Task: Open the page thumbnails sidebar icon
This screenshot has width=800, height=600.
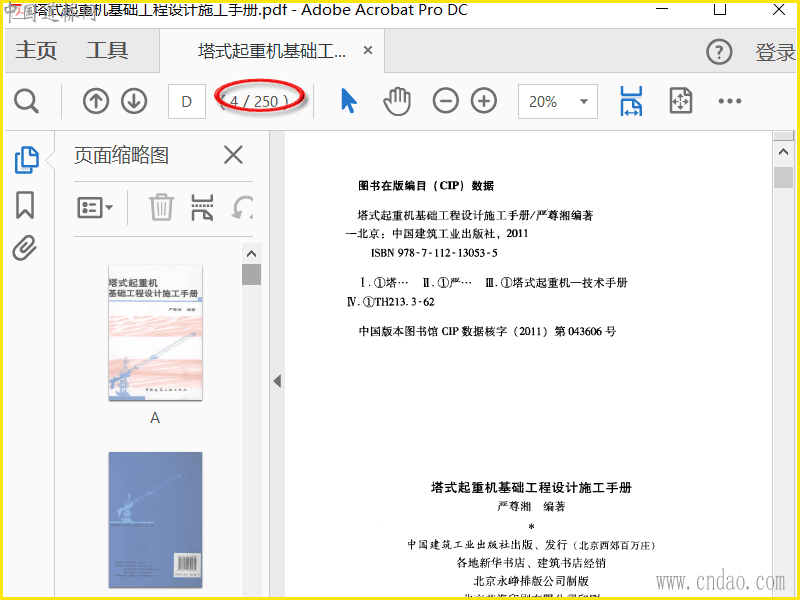Action: [x=27, y=160]
